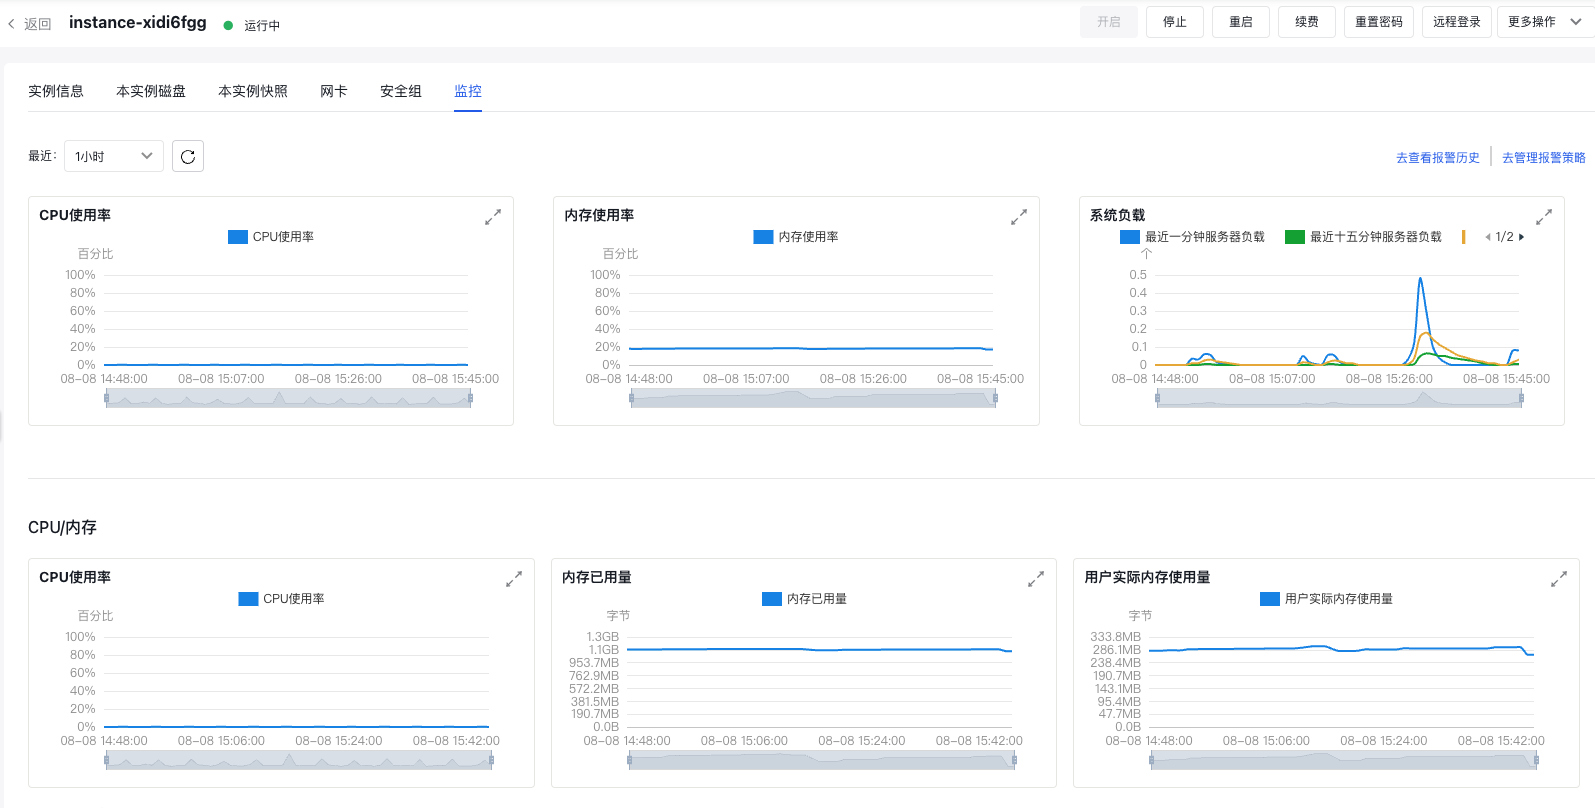Image resolution: width=1595 pixels, height=808 pixels.
Task: Click the time range slider under 内存使用率
Action: point(813,398)
